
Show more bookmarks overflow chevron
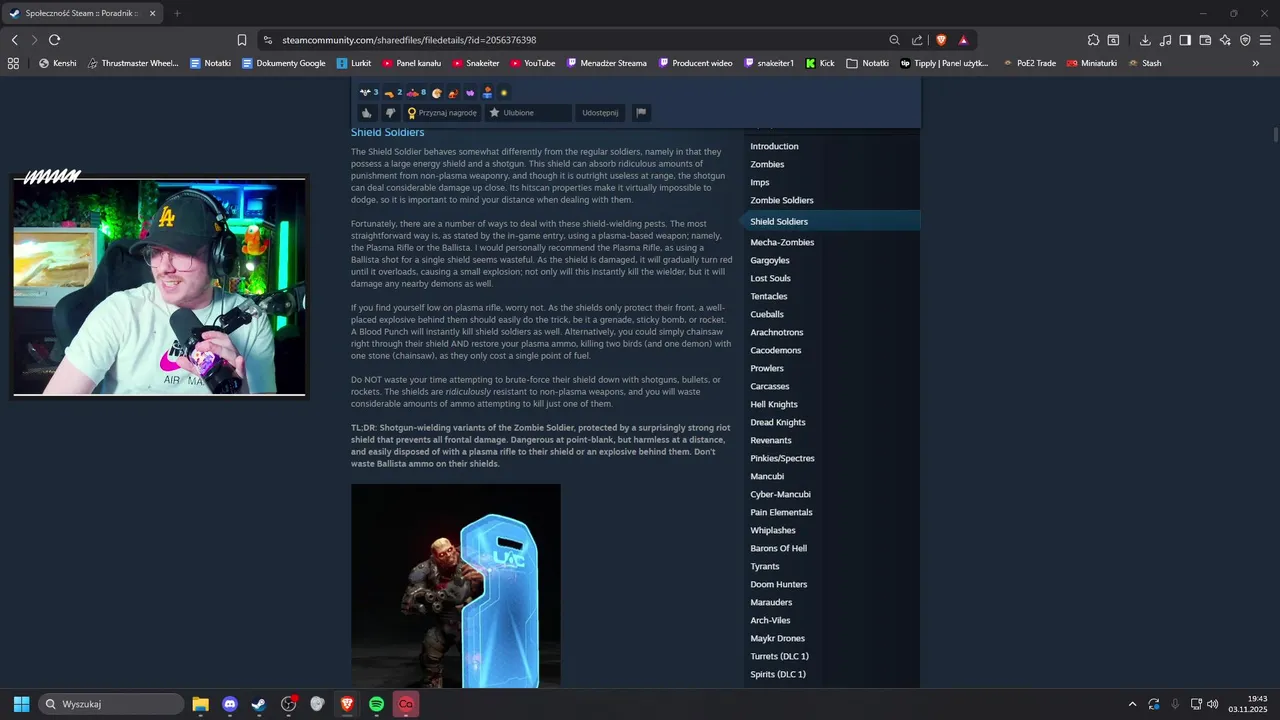pos(1256,63)
